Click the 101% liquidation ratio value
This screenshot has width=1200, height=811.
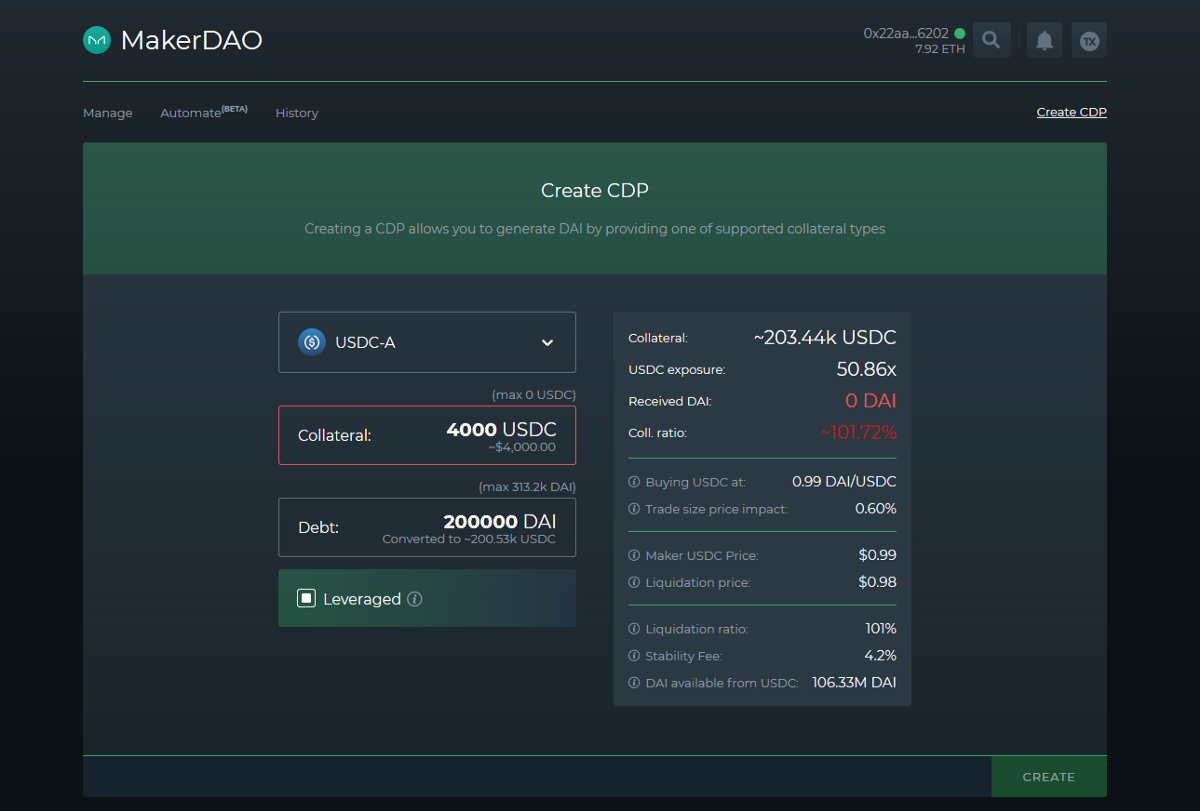(x=881, y=629)
